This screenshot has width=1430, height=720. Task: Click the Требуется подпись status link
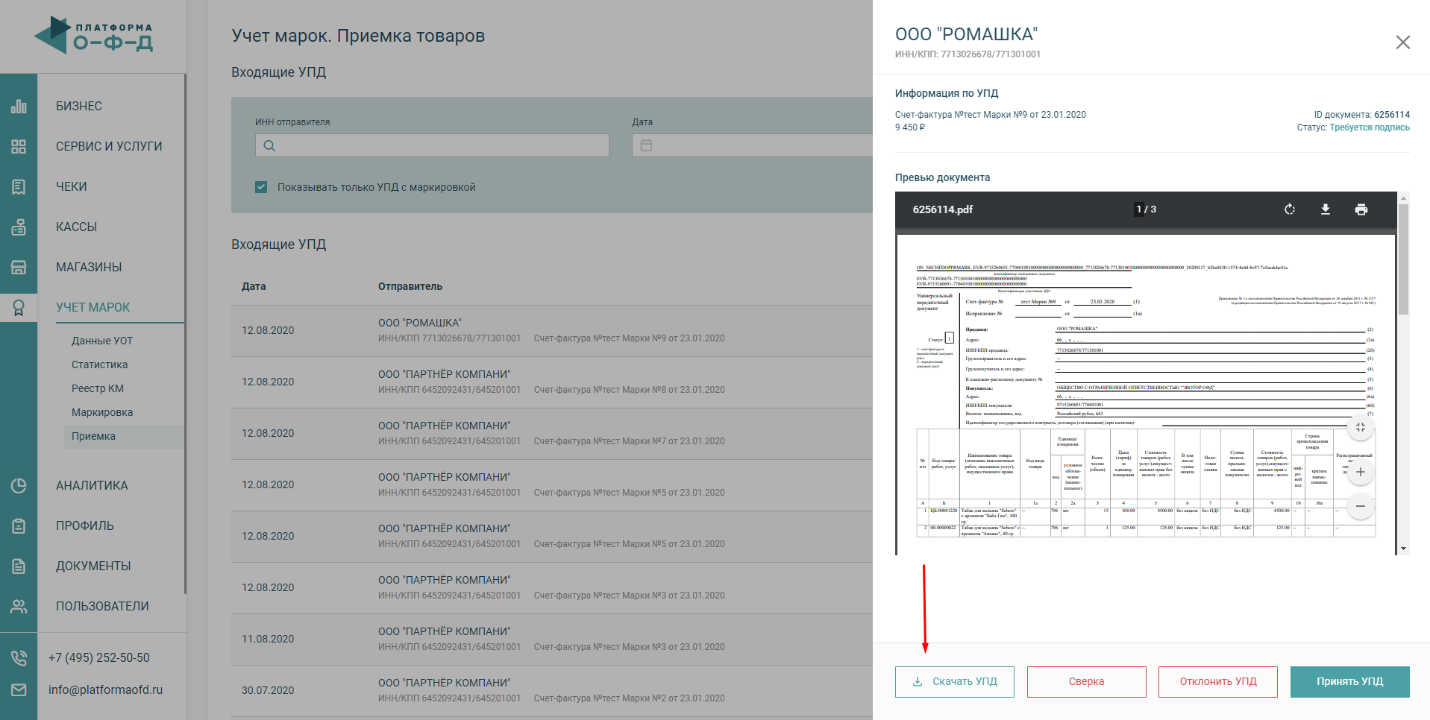[x=1370, y=127]
